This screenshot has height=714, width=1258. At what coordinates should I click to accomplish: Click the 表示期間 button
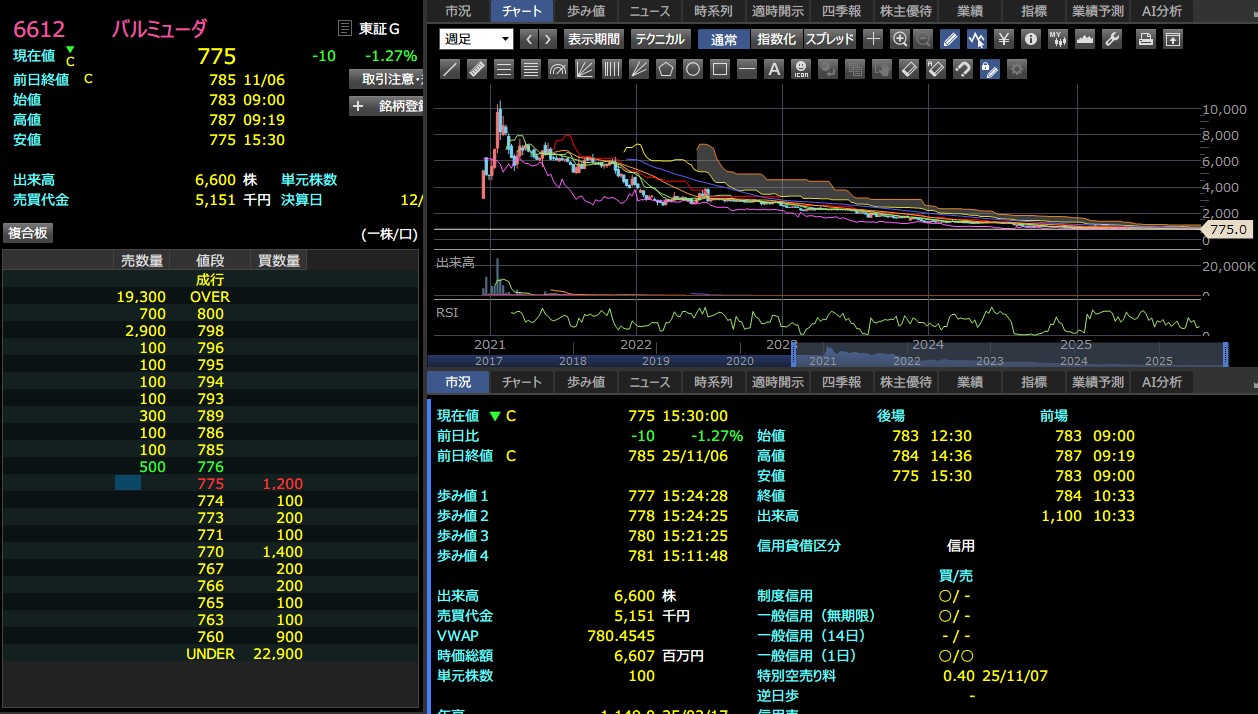(x=593, y=39)
